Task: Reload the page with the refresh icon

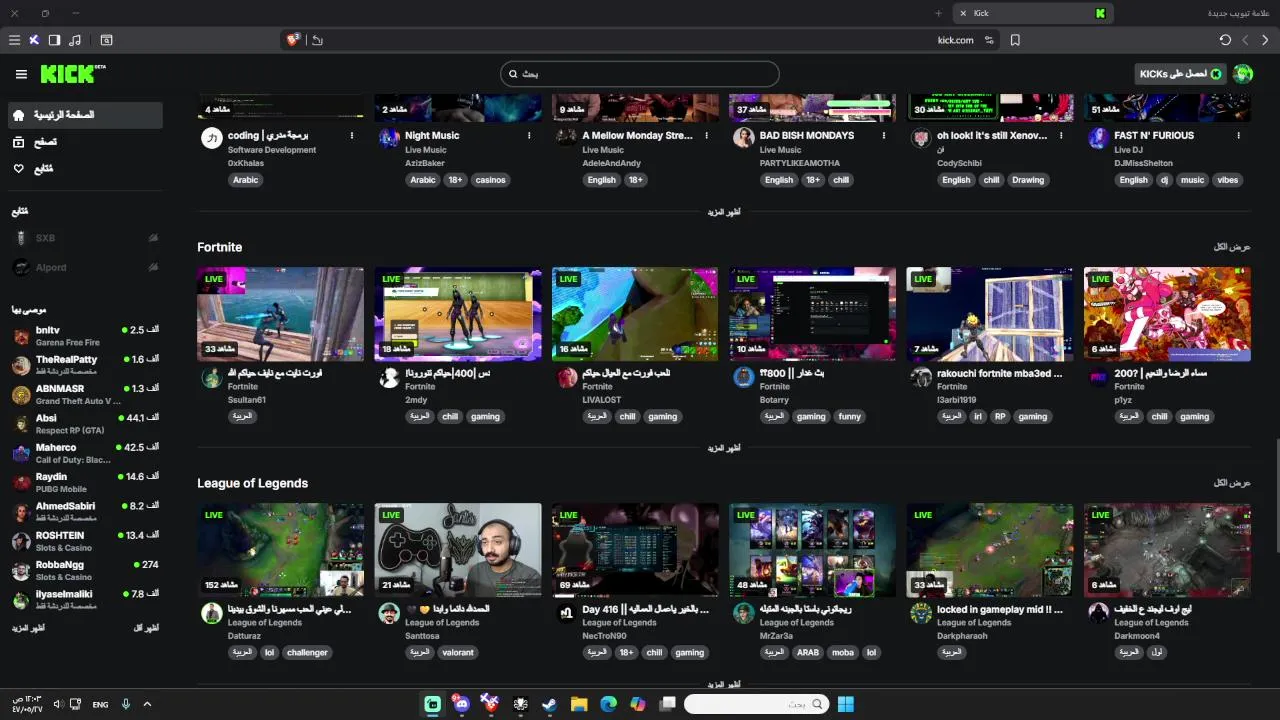Action: click(1225, 40)
